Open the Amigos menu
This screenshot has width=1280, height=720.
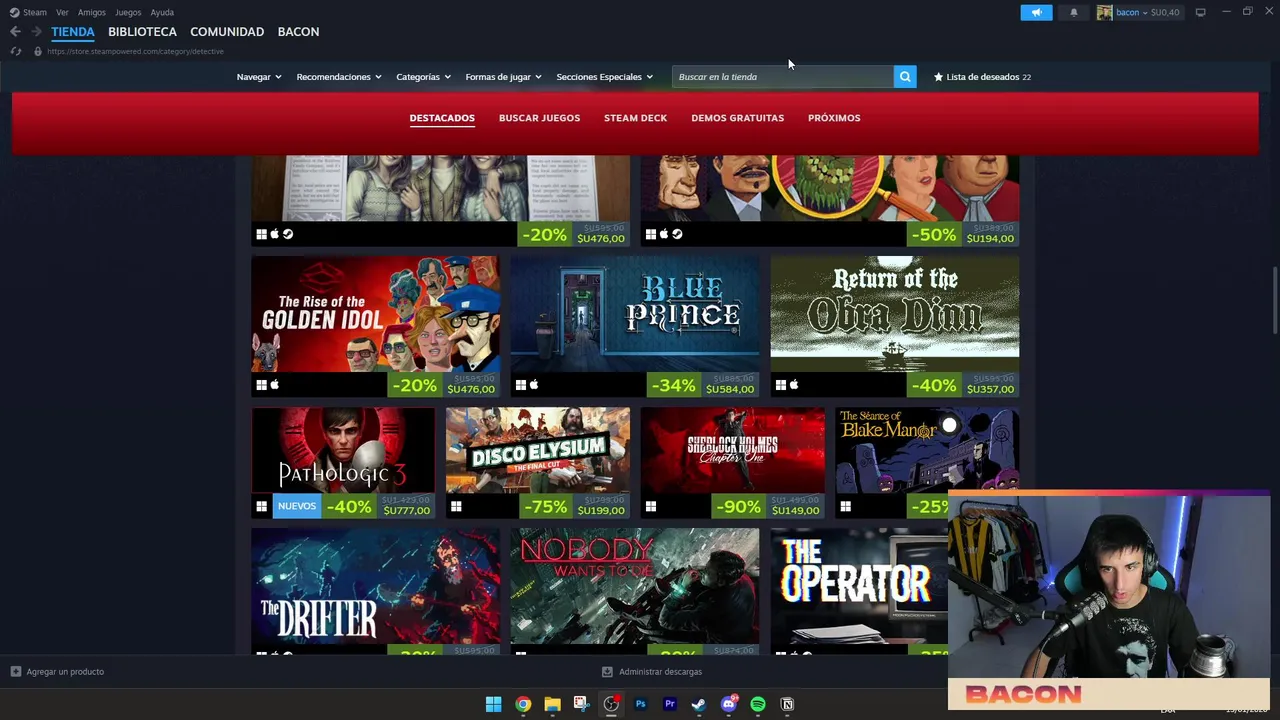(x=92, y=12)
